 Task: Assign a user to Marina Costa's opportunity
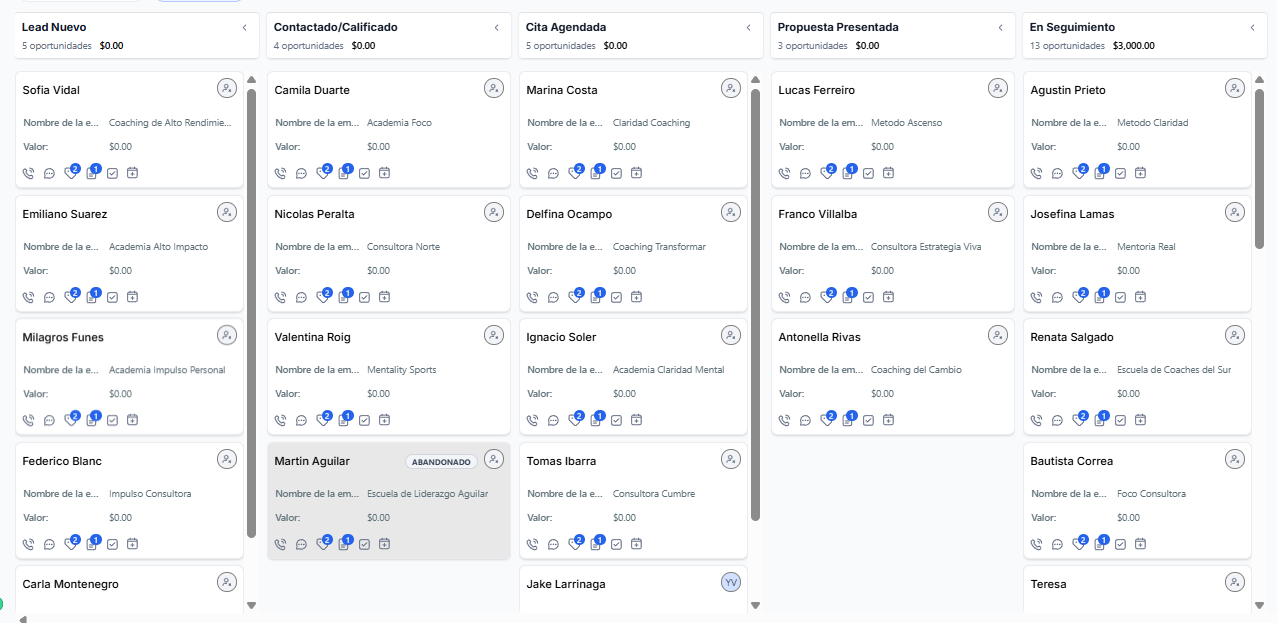tap(731, 88)
